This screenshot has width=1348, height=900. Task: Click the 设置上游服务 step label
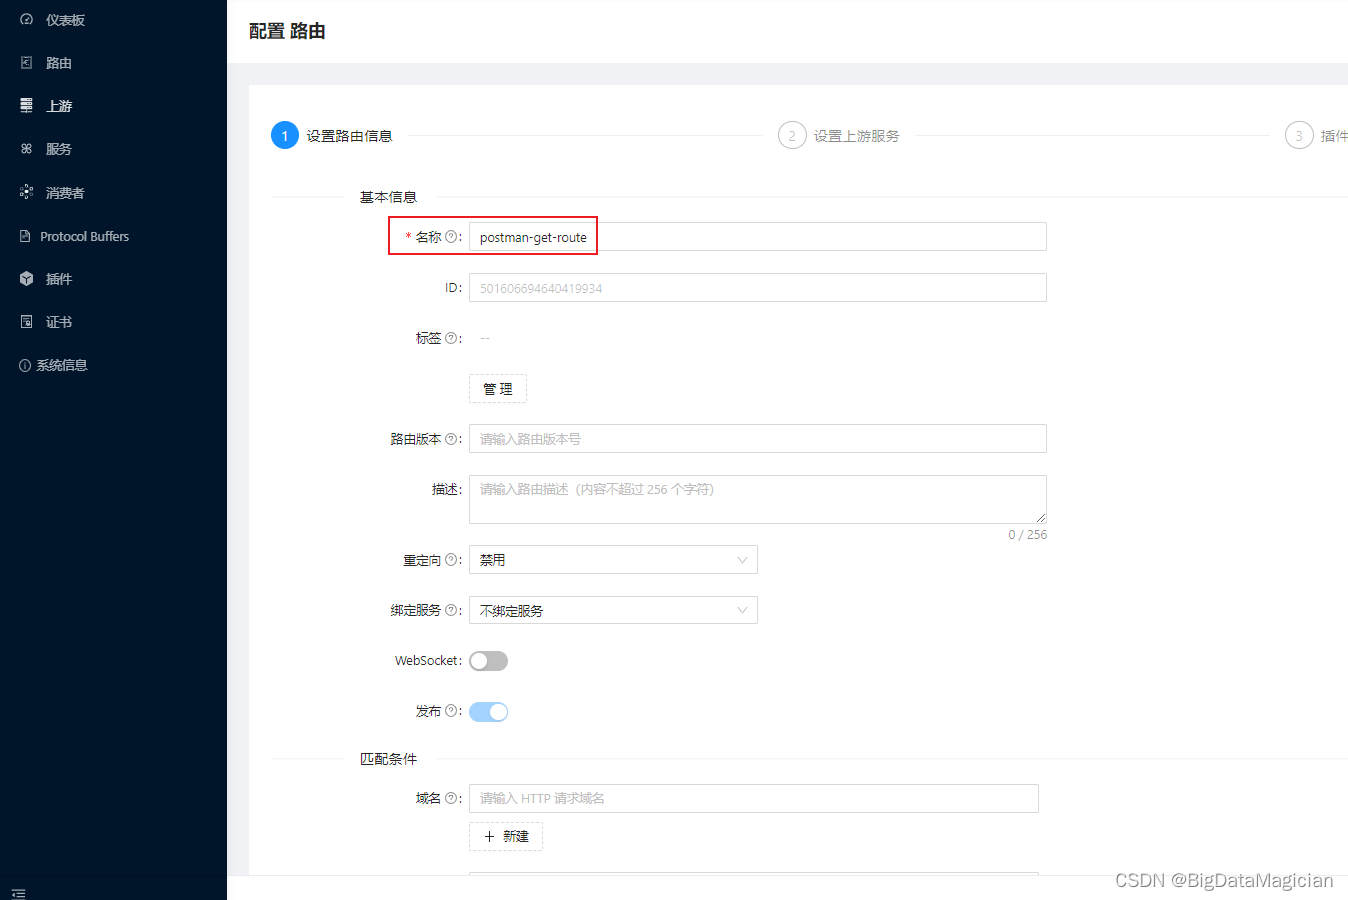(856, 136)
